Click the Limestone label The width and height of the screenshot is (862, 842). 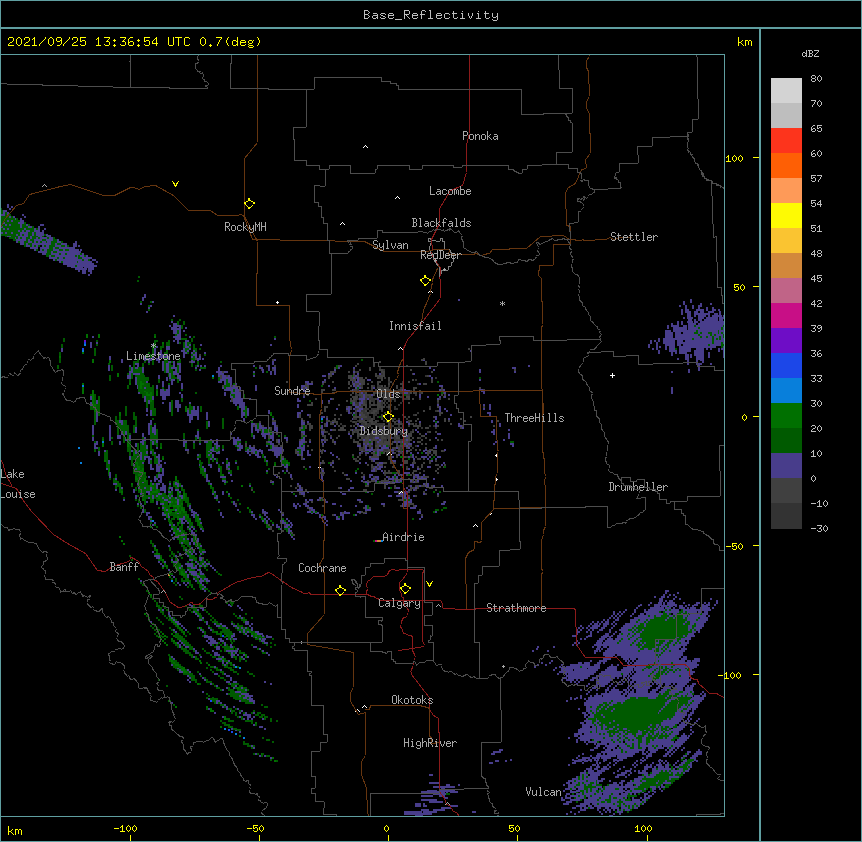[x=153, y=356]
